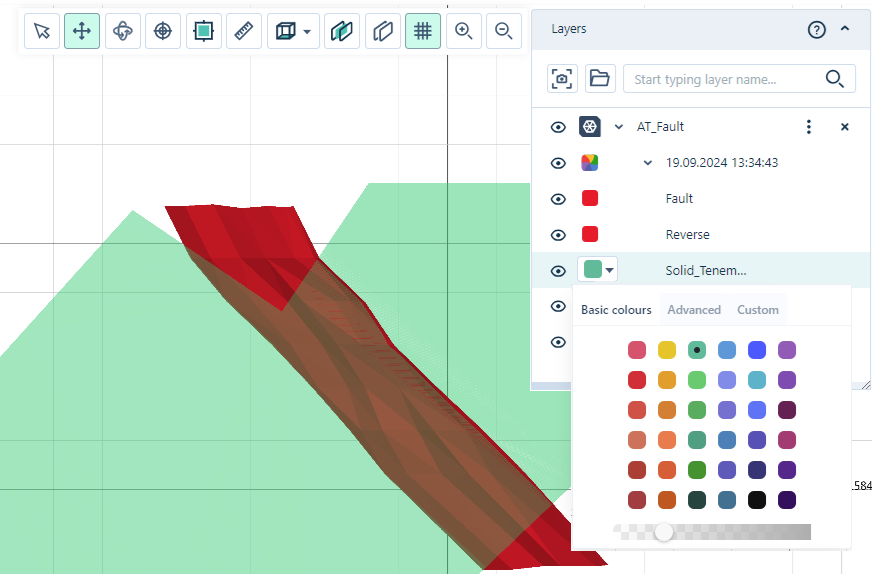Click the panel resize grip corner
This screenshot has height=574, width=872.
[865, 385]
